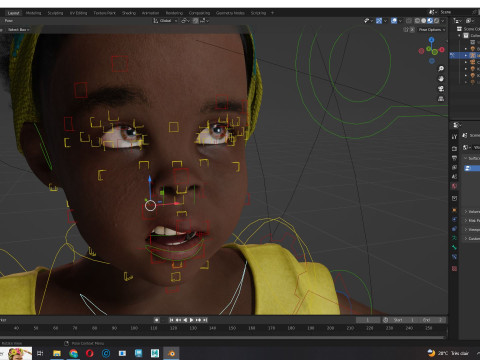Open Opera browser from the taskbar
This screenshot has width=480, height=360.
pyautogui.click(x=90, y=353)
